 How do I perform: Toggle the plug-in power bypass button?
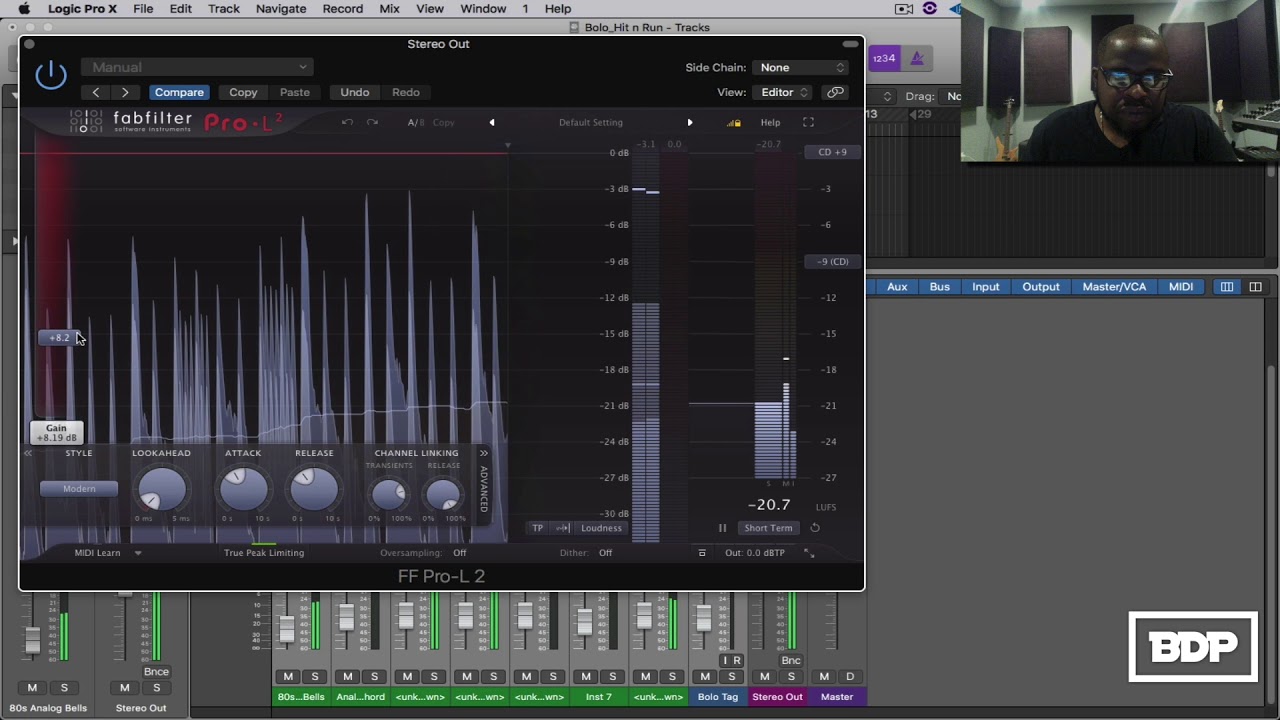[x=51, y=74]
